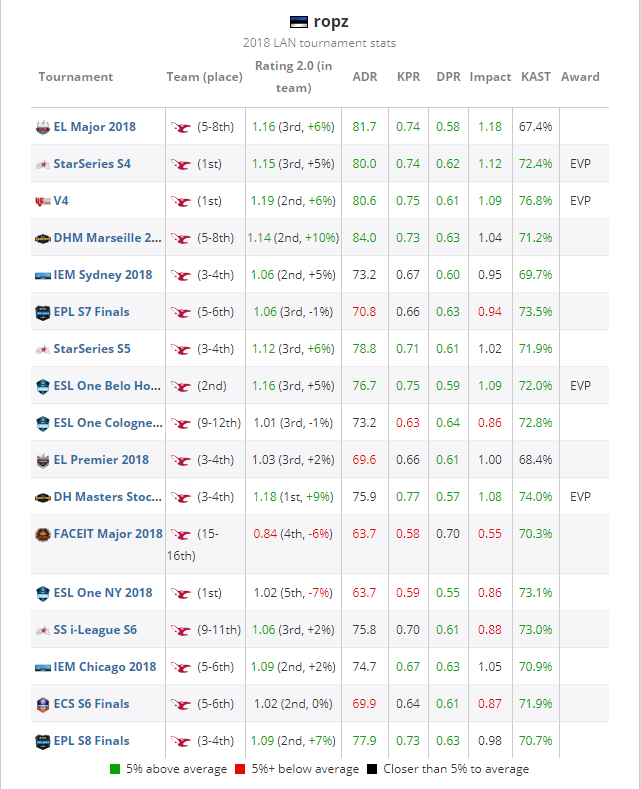Open the V4 tournament link

[x=61, y=201]
